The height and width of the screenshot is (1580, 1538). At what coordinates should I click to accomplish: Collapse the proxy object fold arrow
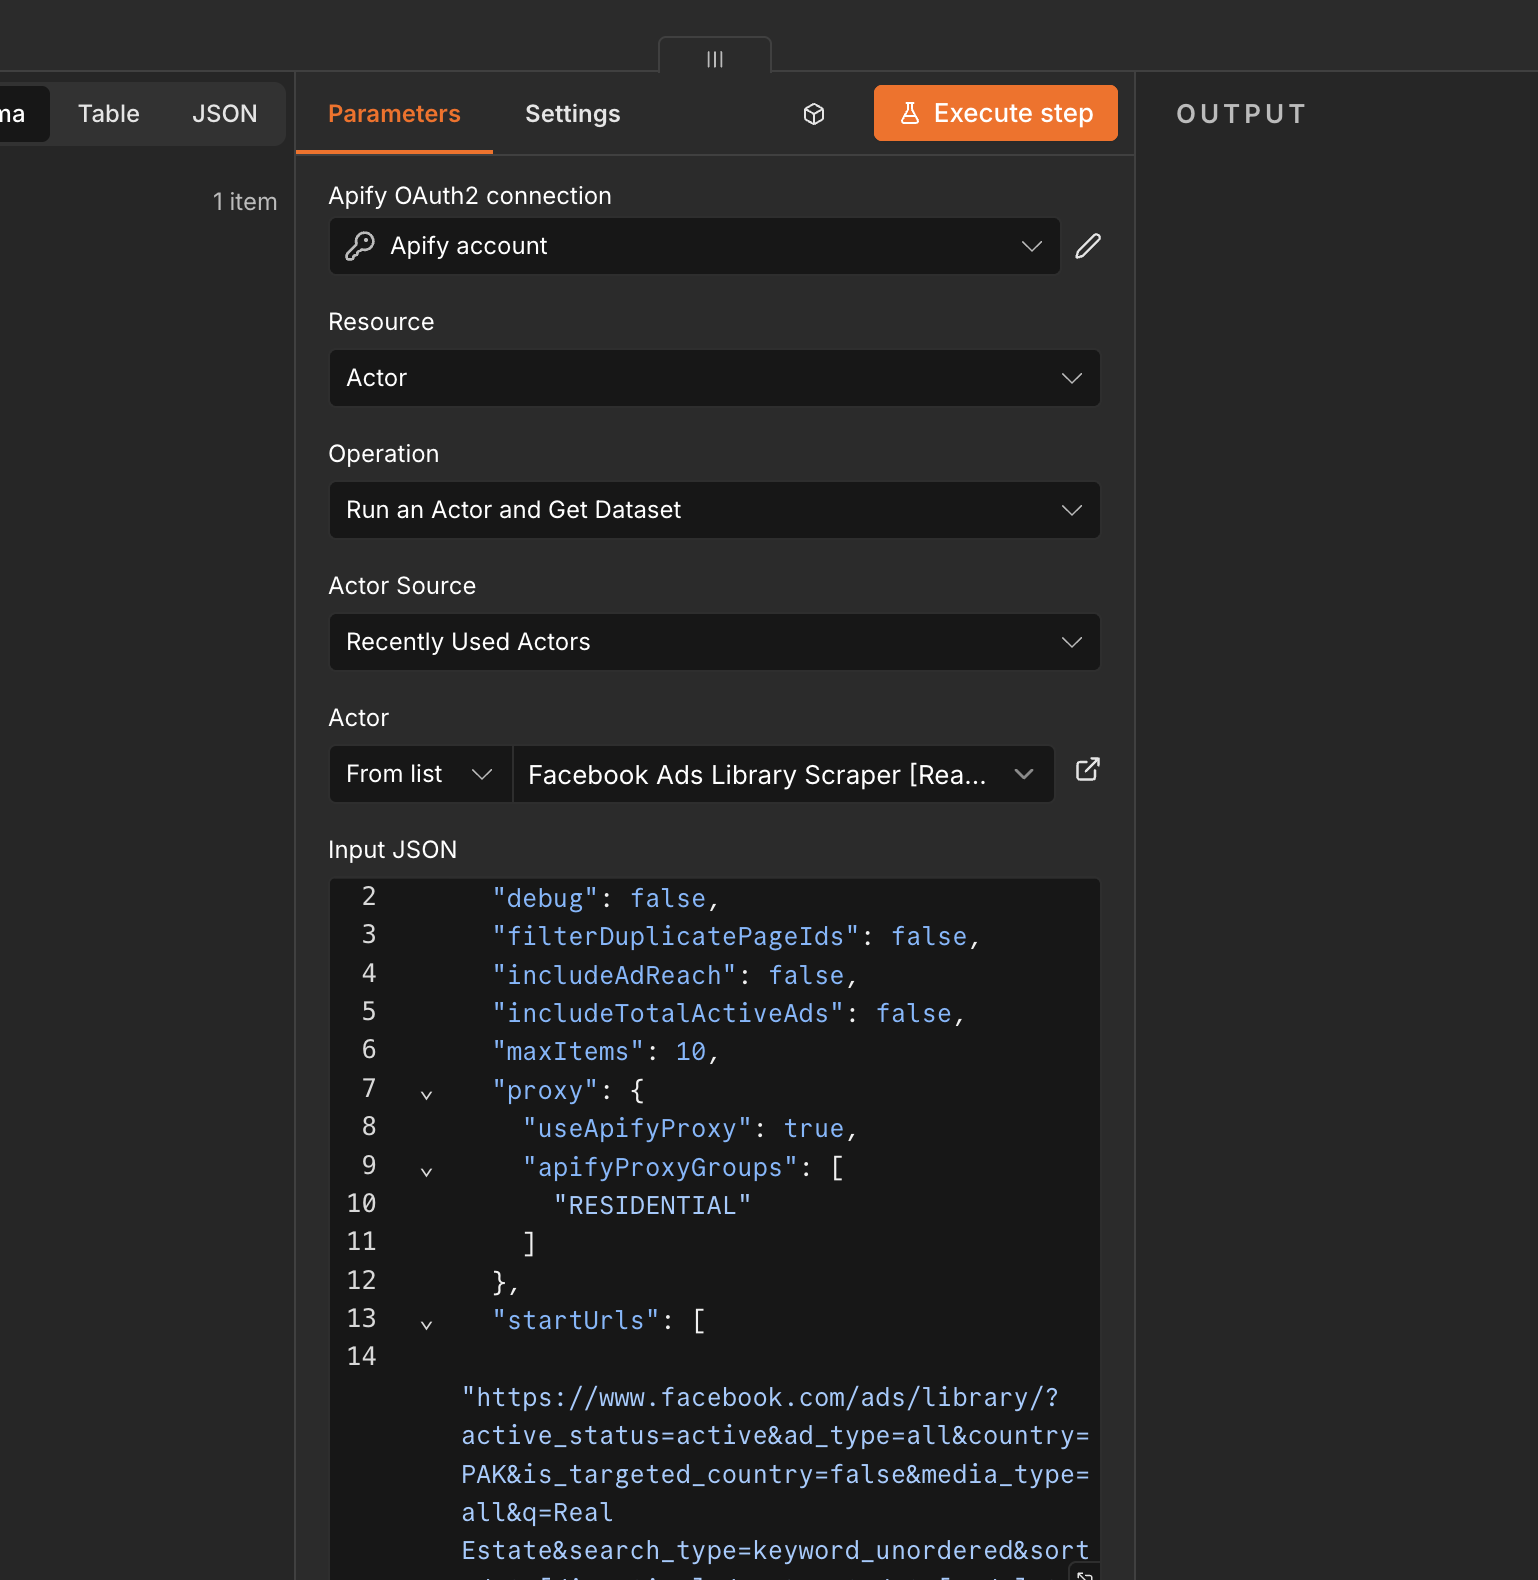pos(427,1095)
